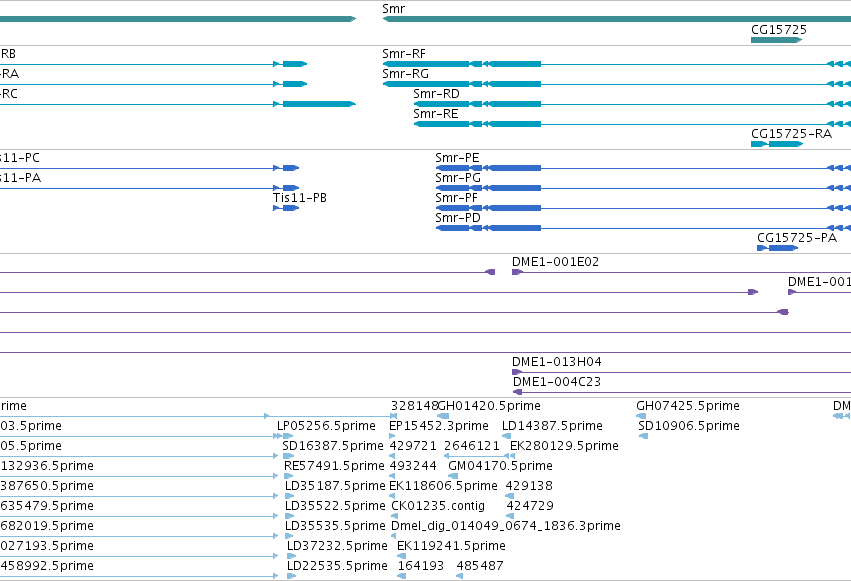
Task: Select the CG15725-RA transcript label
Action: pyautogui.click(x=791, y=134)
